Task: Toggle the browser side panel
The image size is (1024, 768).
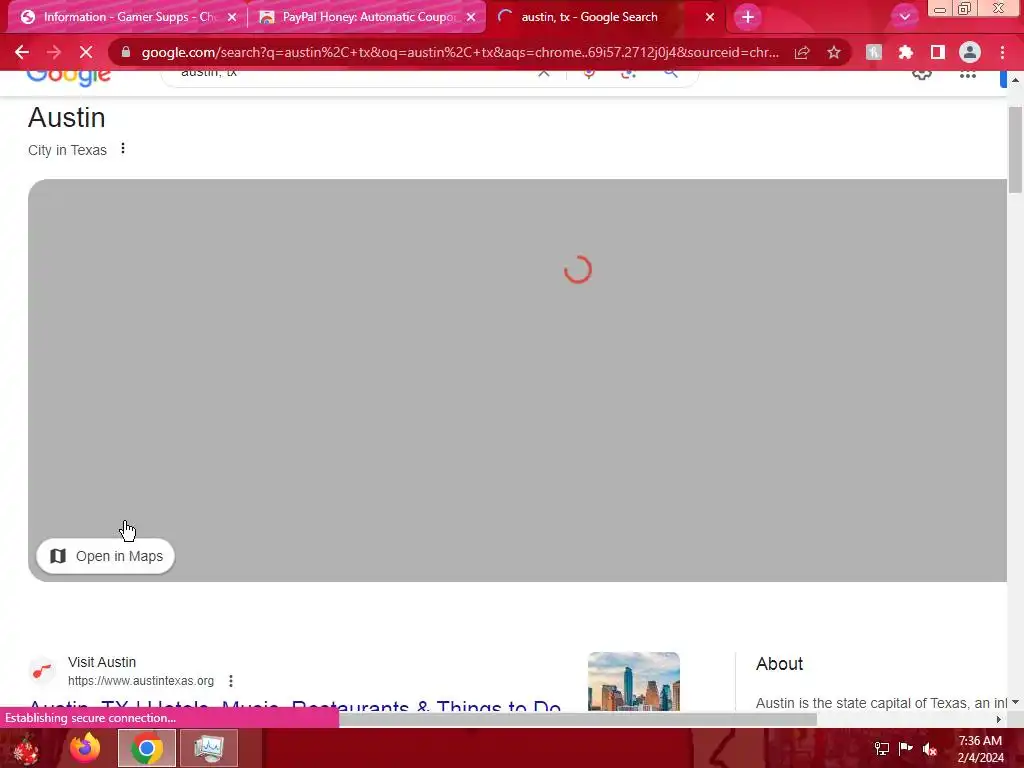Action: [938, 52]
